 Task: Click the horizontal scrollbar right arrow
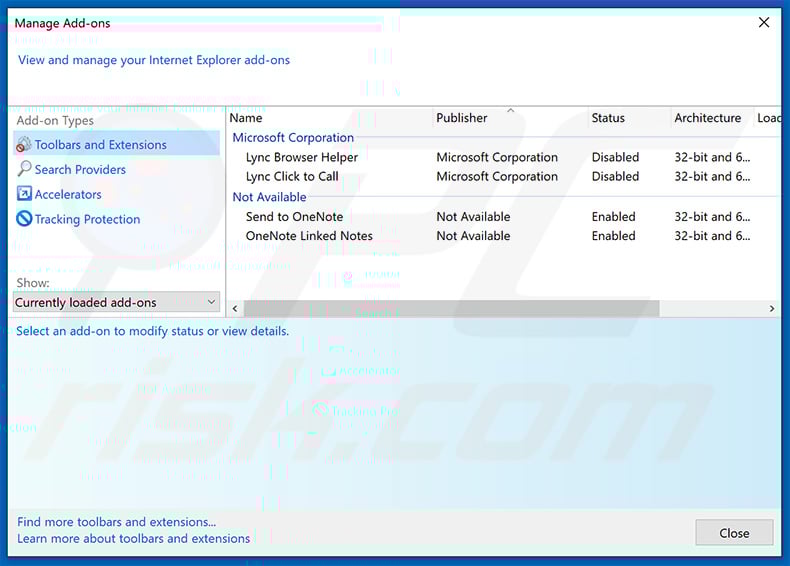pyautogui.click(x=772, y=308)
